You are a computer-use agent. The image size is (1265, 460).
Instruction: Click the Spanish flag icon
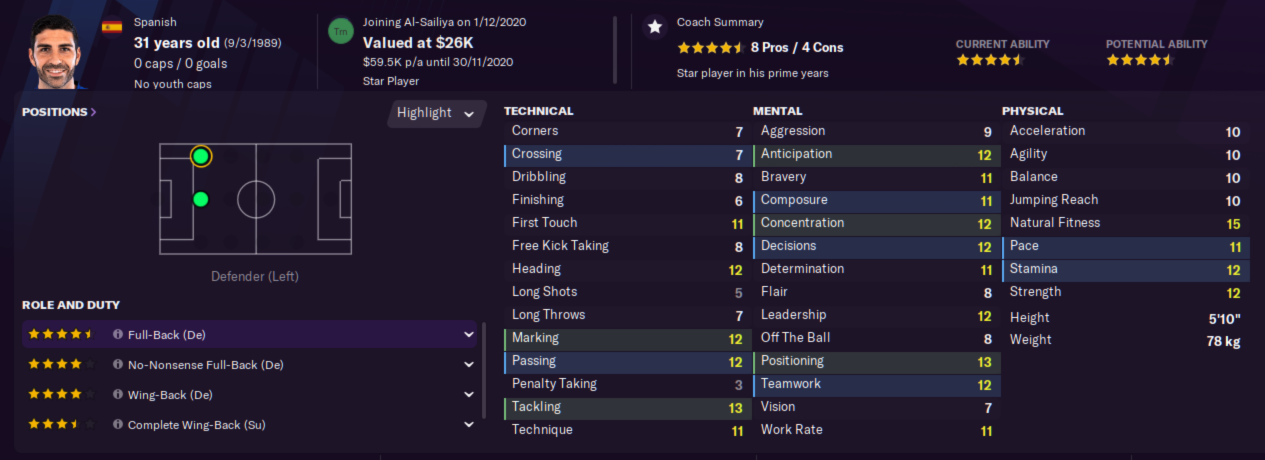(112, 26)
